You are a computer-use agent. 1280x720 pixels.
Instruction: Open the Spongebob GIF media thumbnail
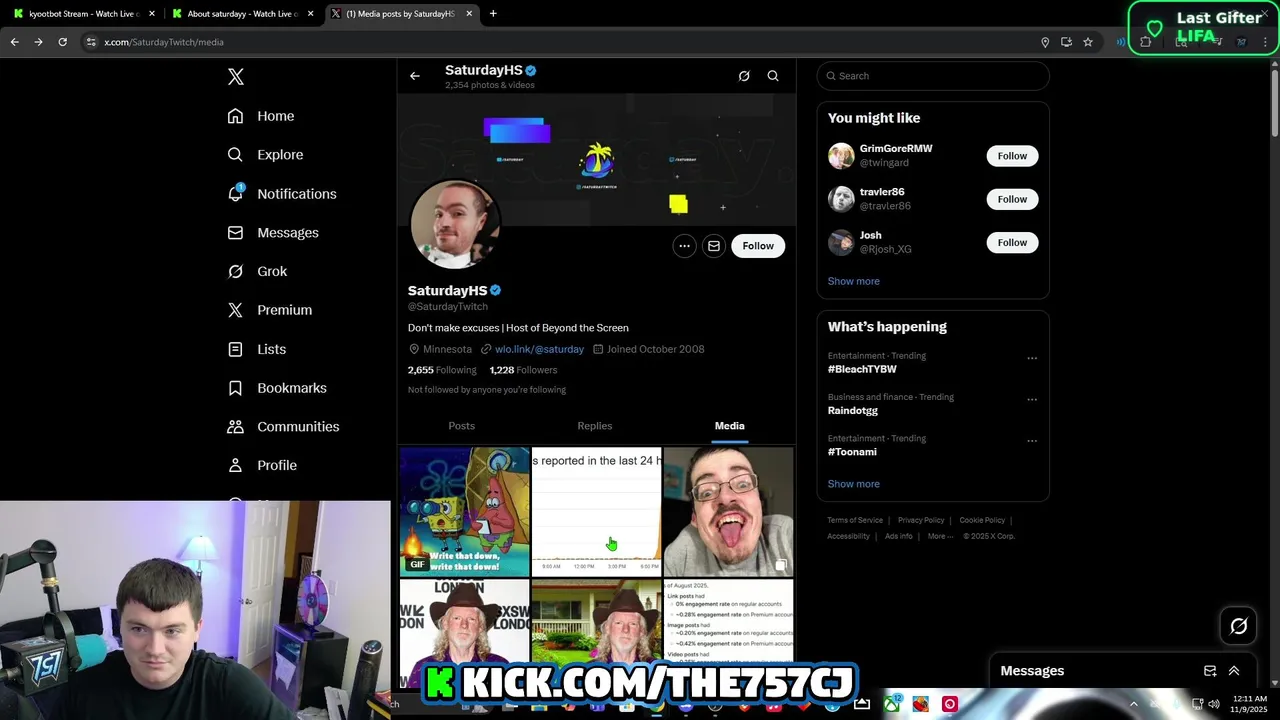point(465,511)
